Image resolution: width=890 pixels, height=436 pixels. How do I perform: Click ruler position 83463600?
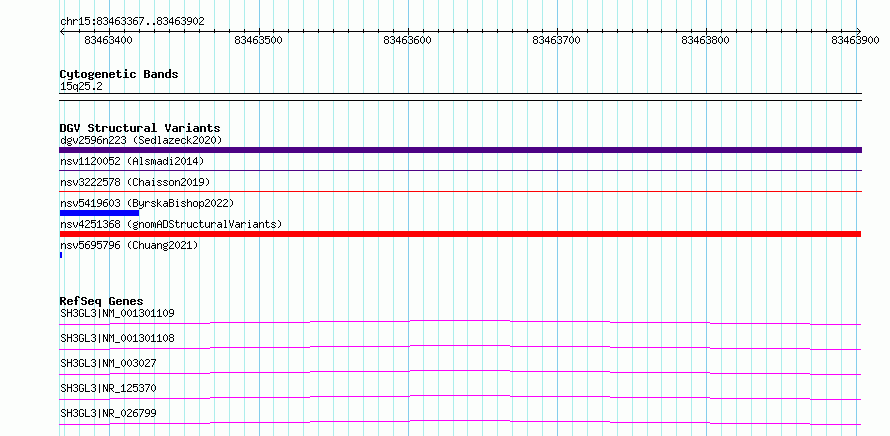pos(408,40)
